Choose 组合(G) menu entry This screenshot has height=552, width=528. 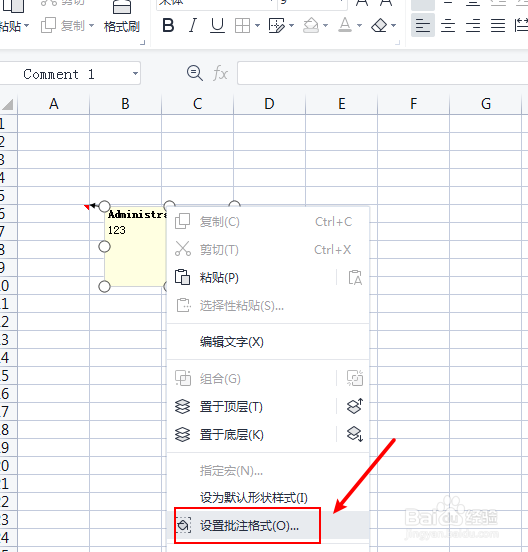252,379
